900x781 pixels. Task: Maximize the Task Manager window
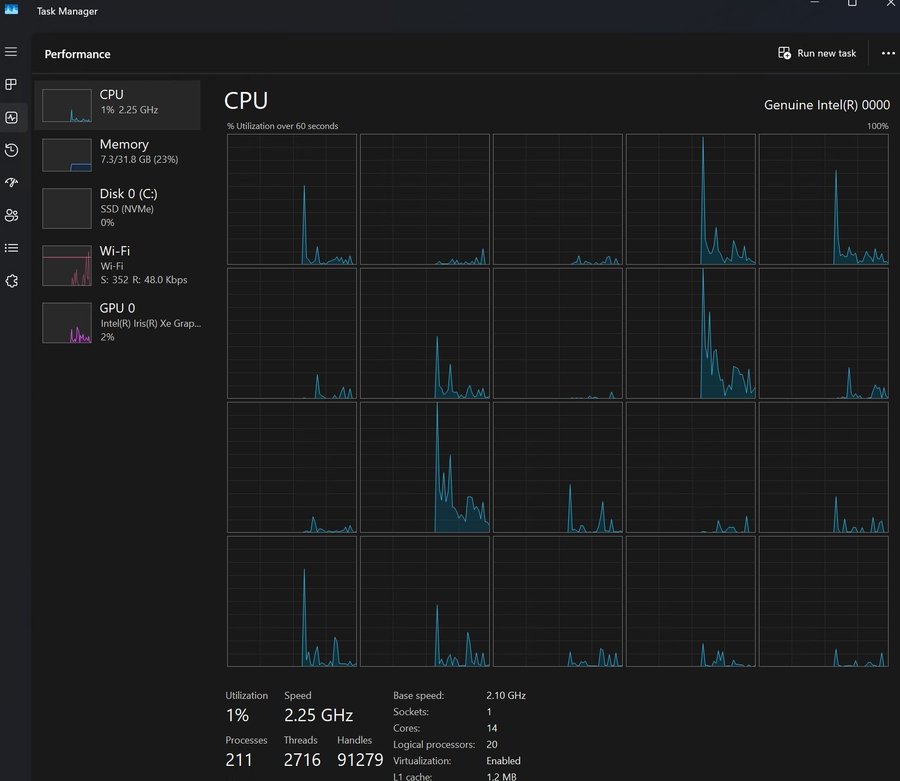(x=852, y=4)
